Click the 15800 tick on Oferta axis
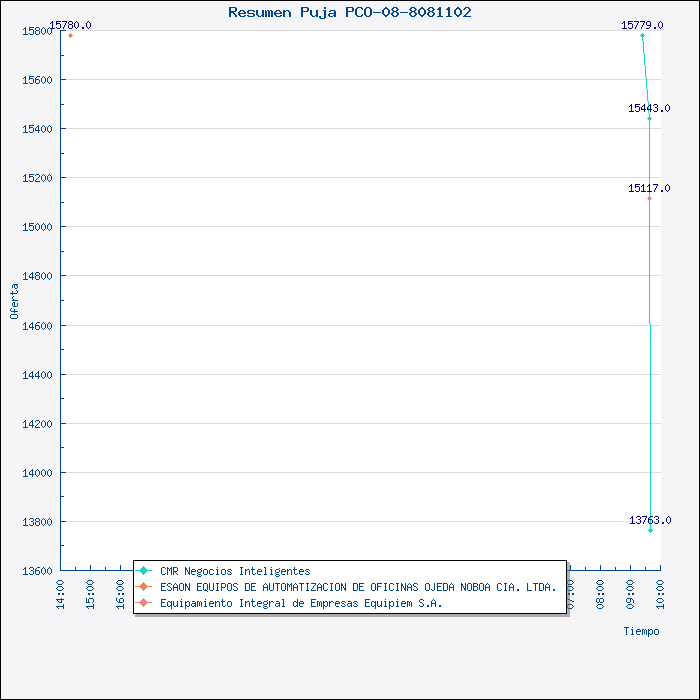700x700 pixels. 36,30
